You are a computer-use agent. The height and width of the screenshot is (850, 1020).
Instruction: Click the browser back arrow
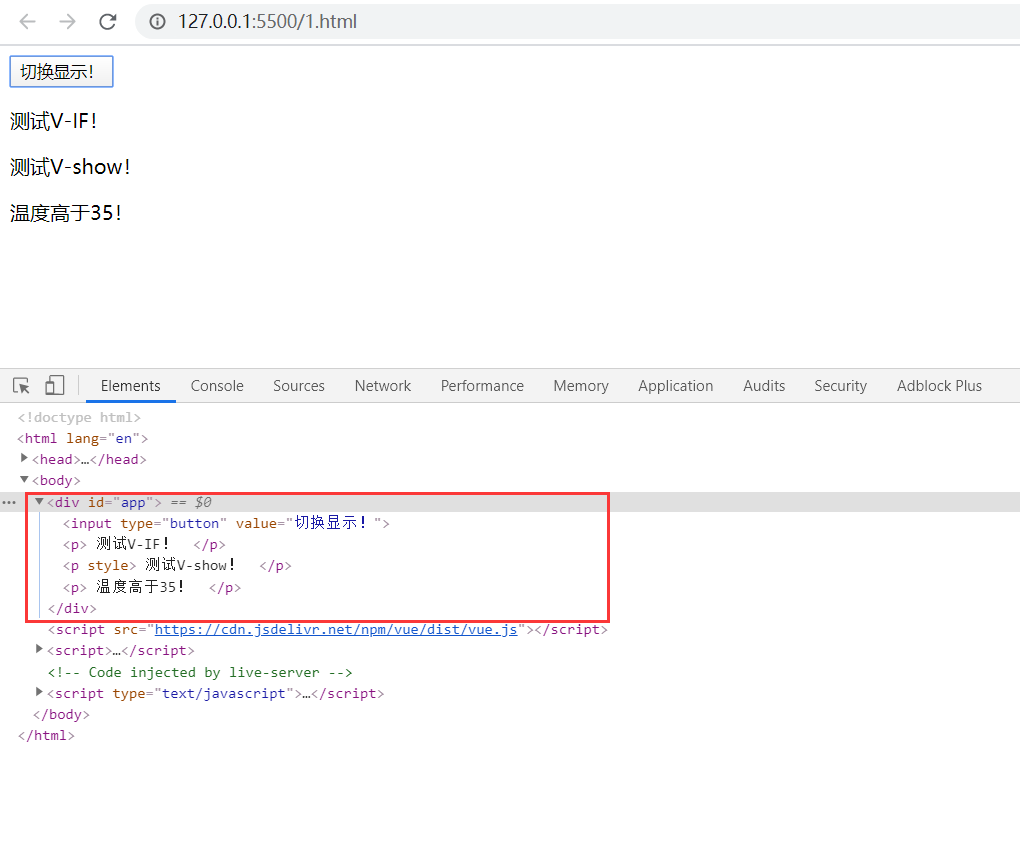(x=27, y=21)
